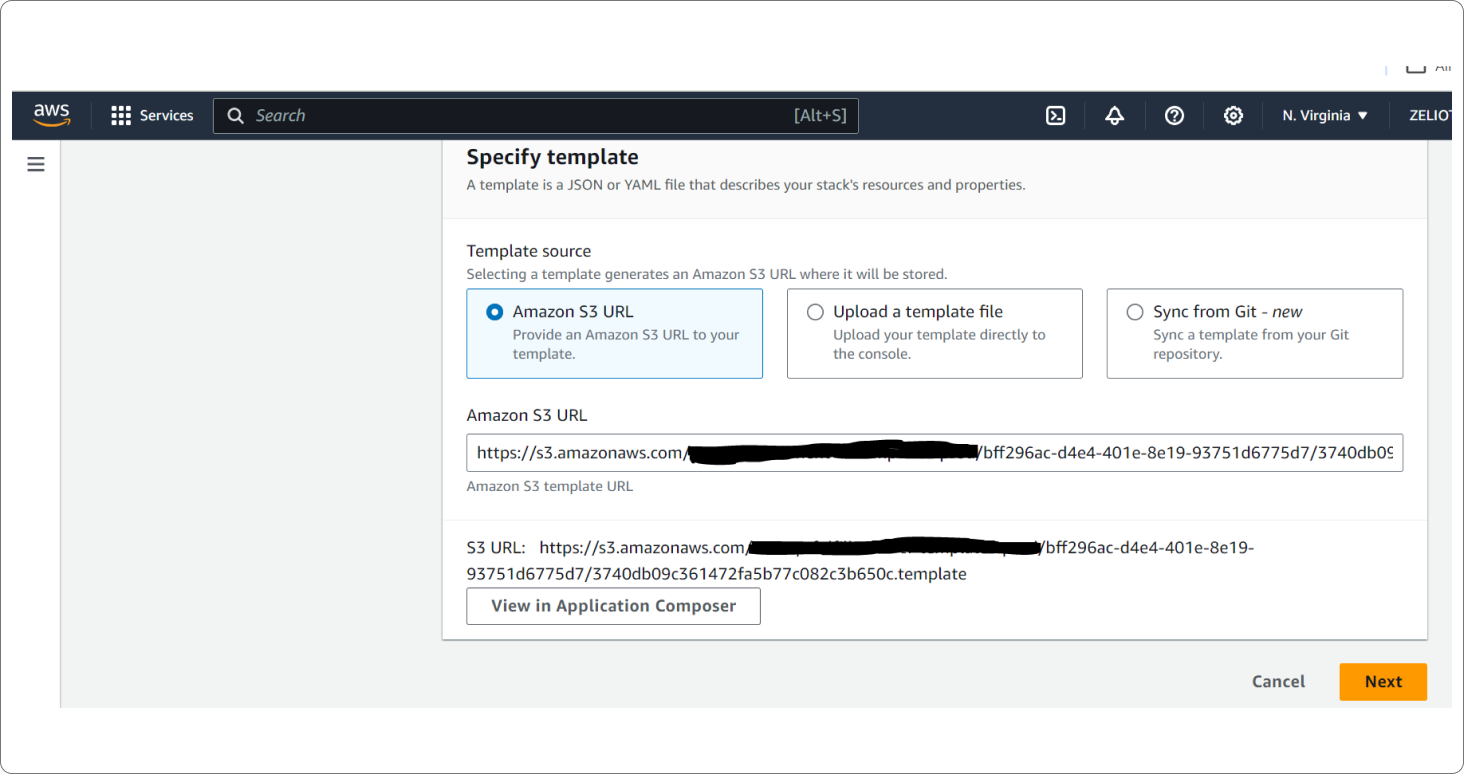Click the Services menu label
1464x774 pixels.
[x=166, y=116]
